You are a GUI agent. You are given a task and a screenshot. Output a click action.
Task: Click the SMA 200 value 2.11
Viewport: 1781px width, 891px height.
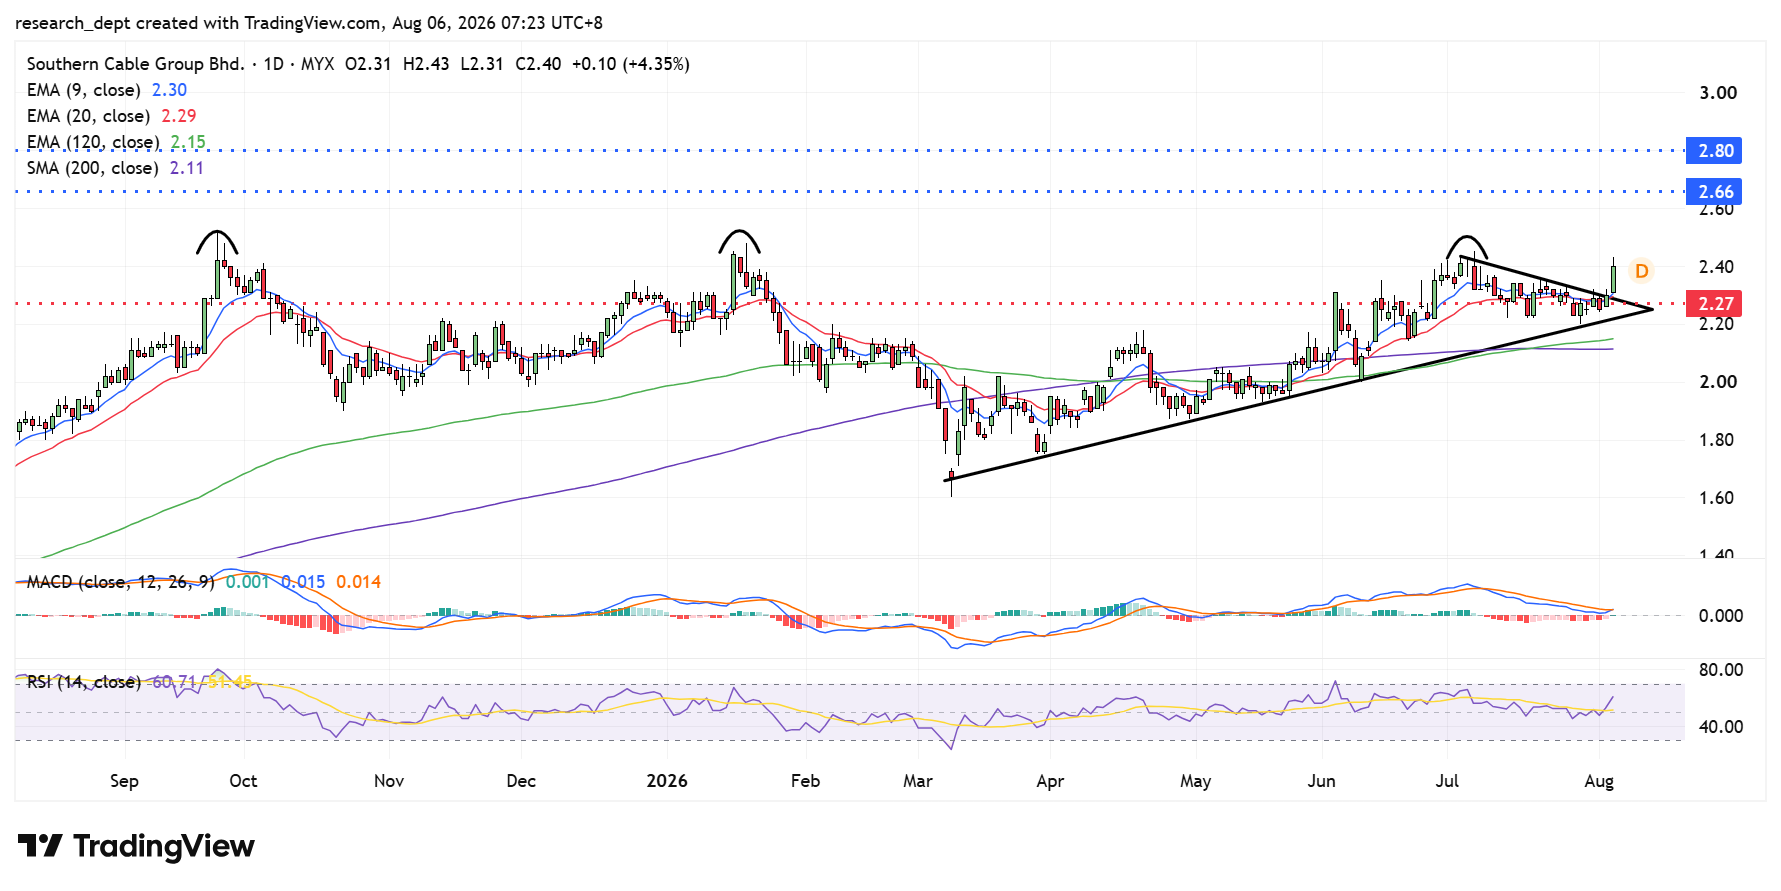187,168
